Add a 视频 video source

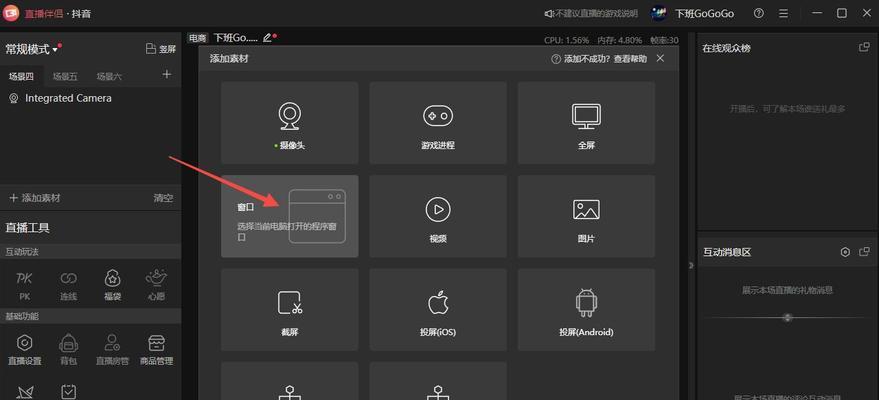coord(438,216)
